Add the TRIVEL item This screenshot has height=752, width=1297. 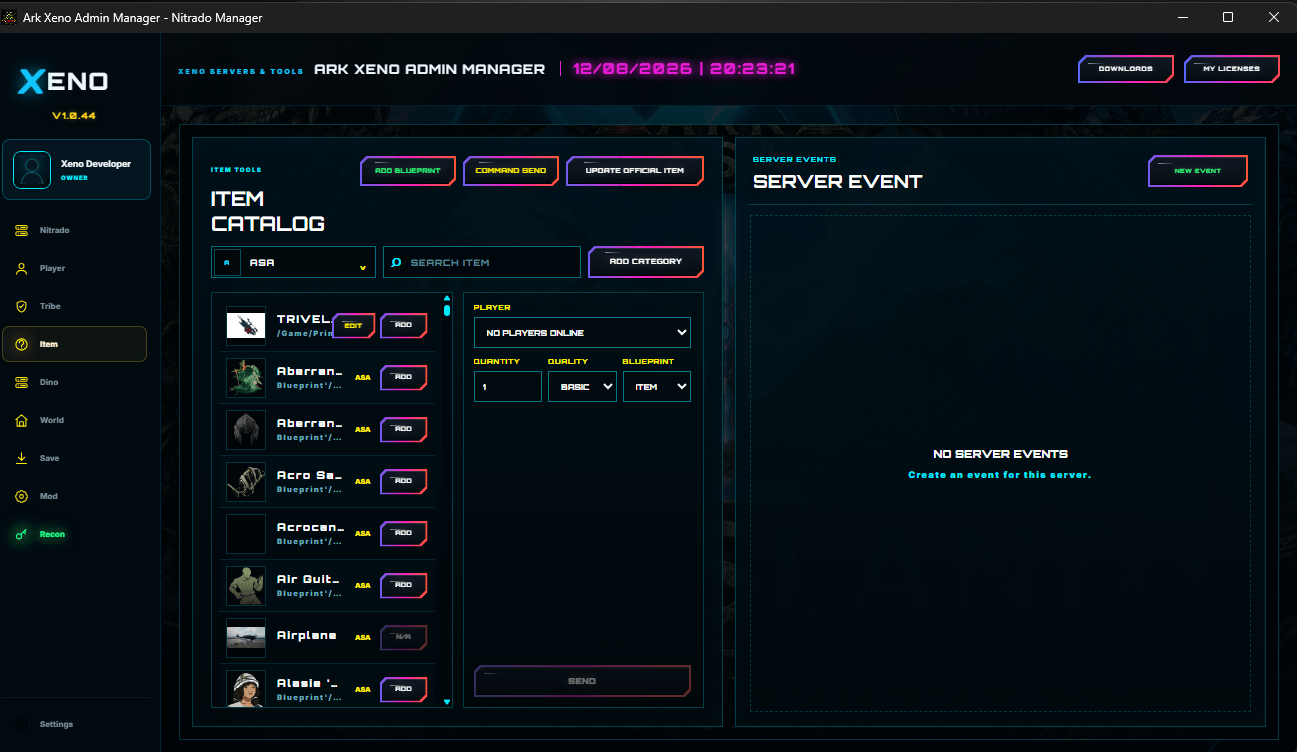click(x=404, y=326)
